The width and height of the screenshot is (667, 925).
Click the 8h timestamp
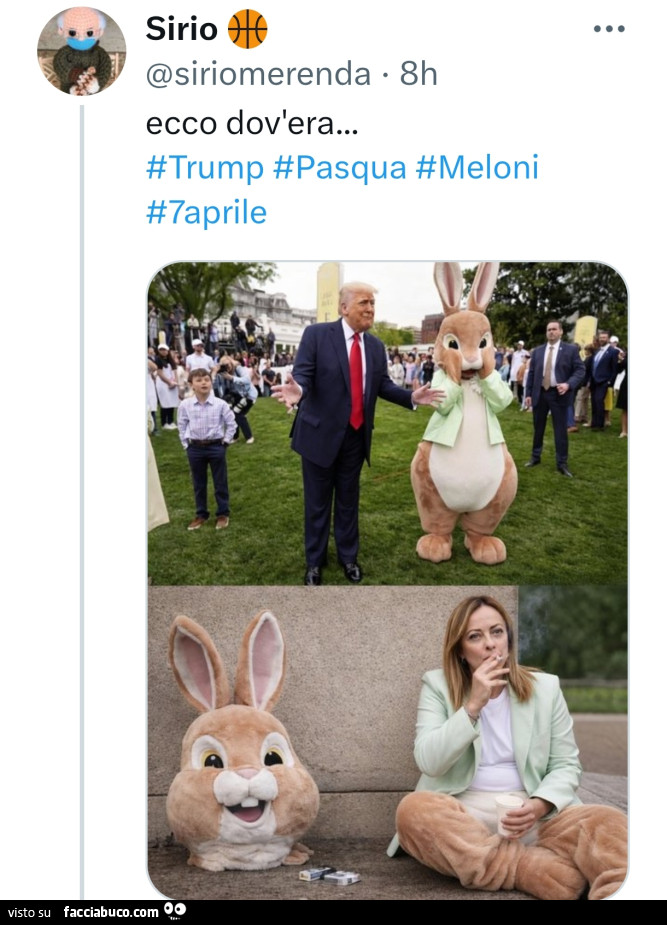click(x=419, y=73)
